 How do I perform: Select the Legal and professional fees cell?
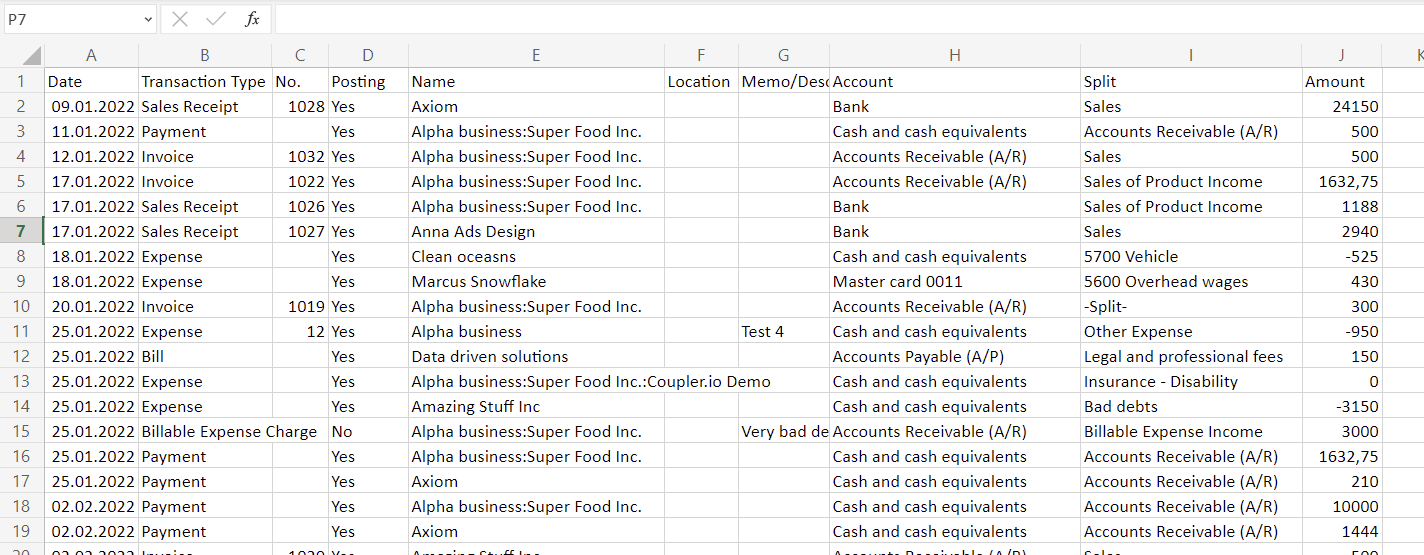coord(1191,356)
